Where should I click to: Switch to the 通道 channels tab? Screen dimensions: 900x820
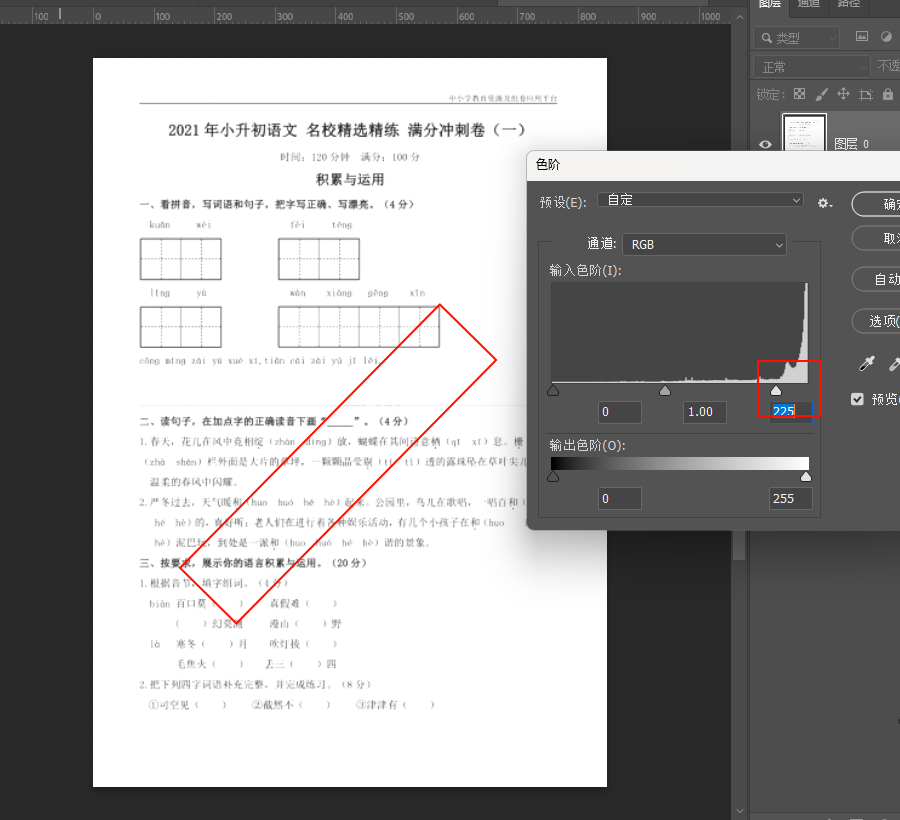809,5
